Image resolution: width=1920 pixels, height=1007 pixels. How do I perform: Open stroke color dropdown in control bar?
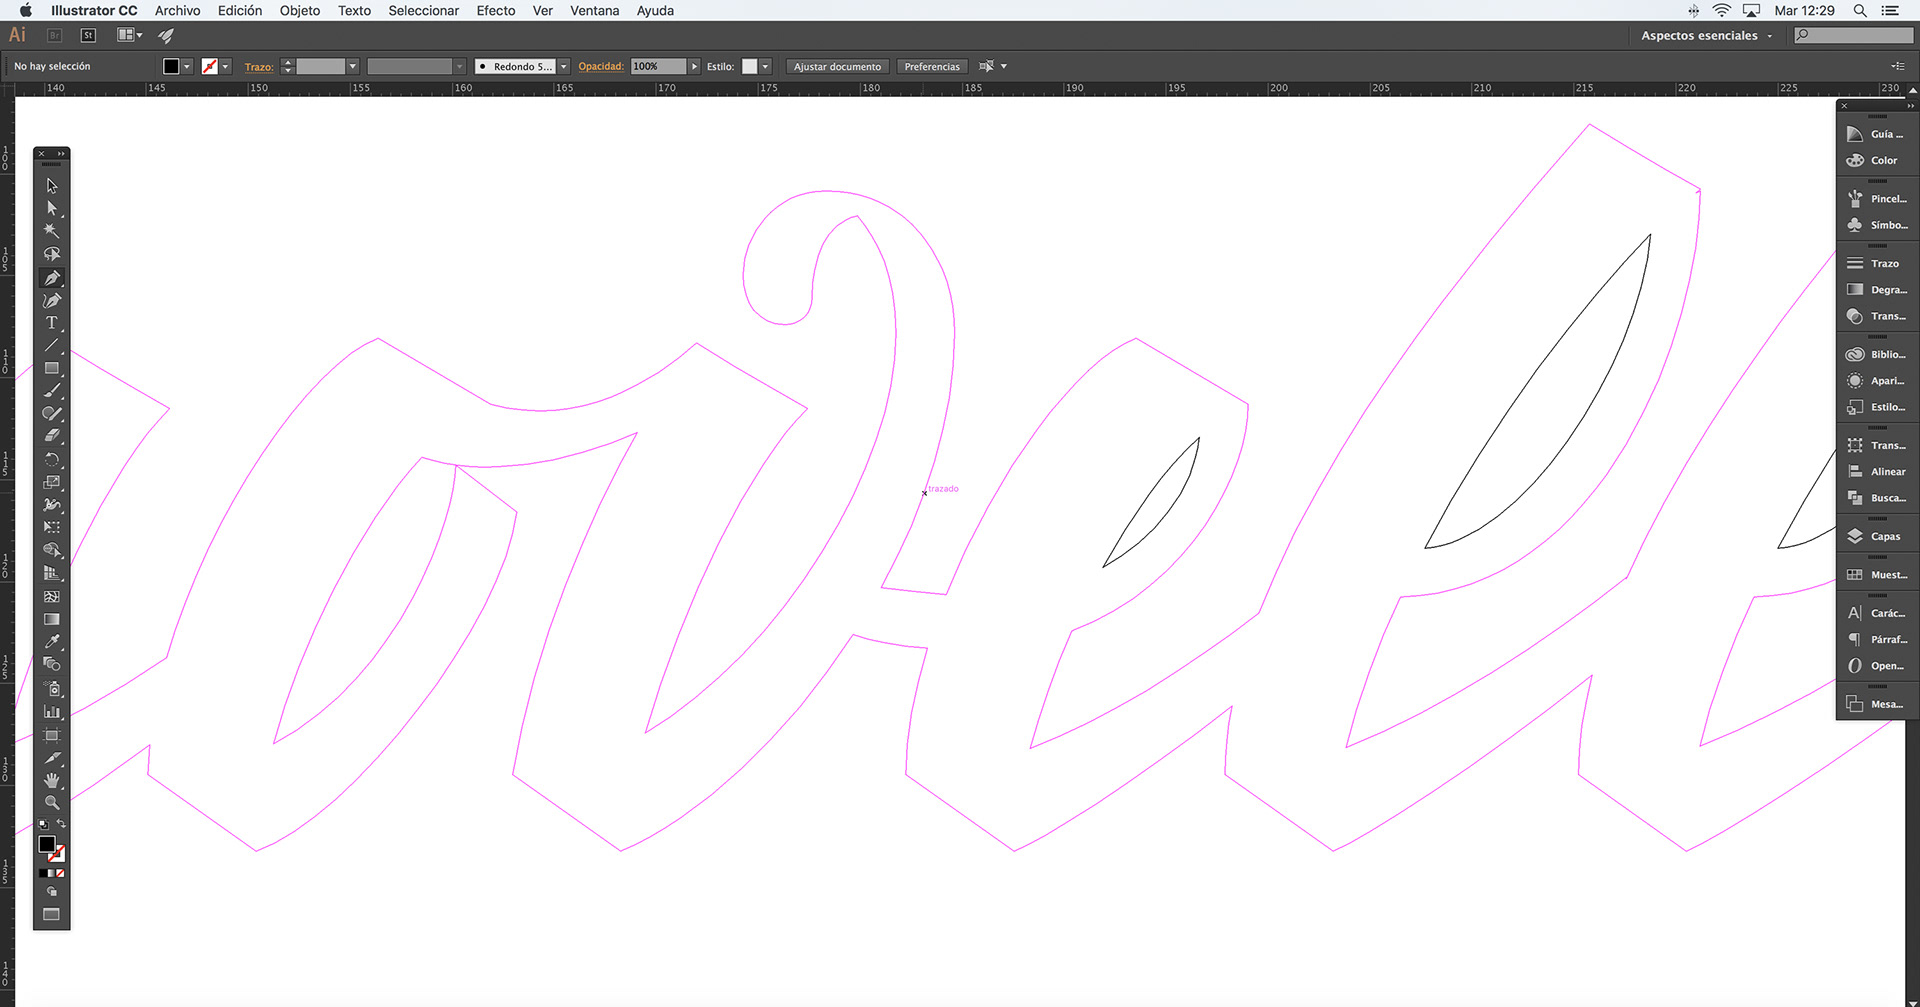(226, 66)
